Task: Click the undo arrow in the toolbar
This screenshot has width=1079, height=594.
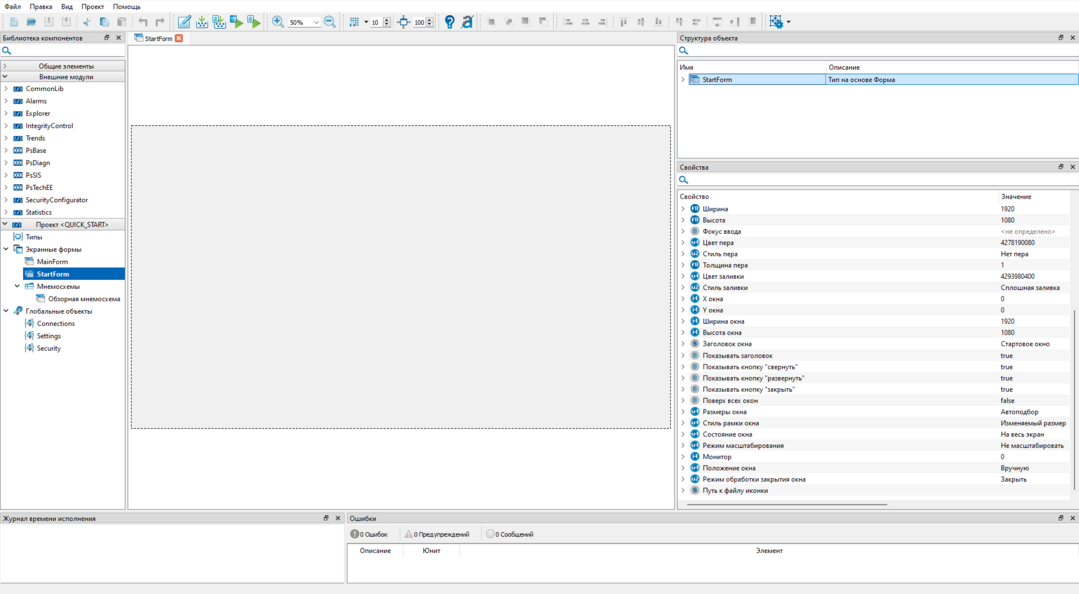Action: [143, 22]
